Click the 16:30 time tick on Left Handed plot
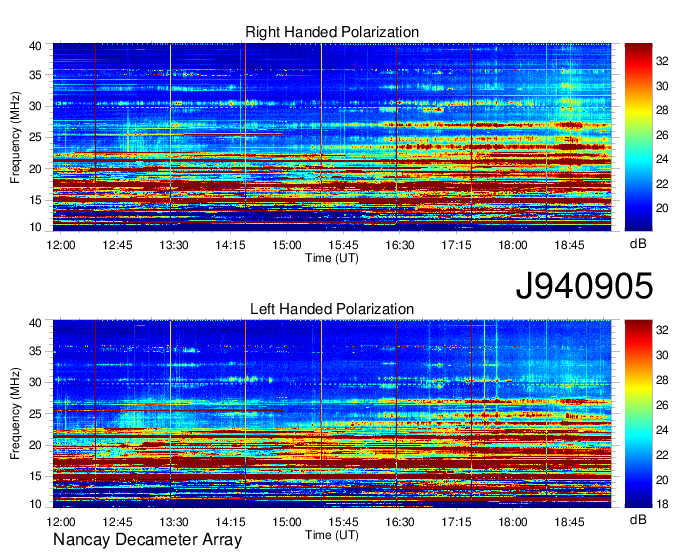The width and height of the screenshot is (680, 552). click(x=400, y=522)
